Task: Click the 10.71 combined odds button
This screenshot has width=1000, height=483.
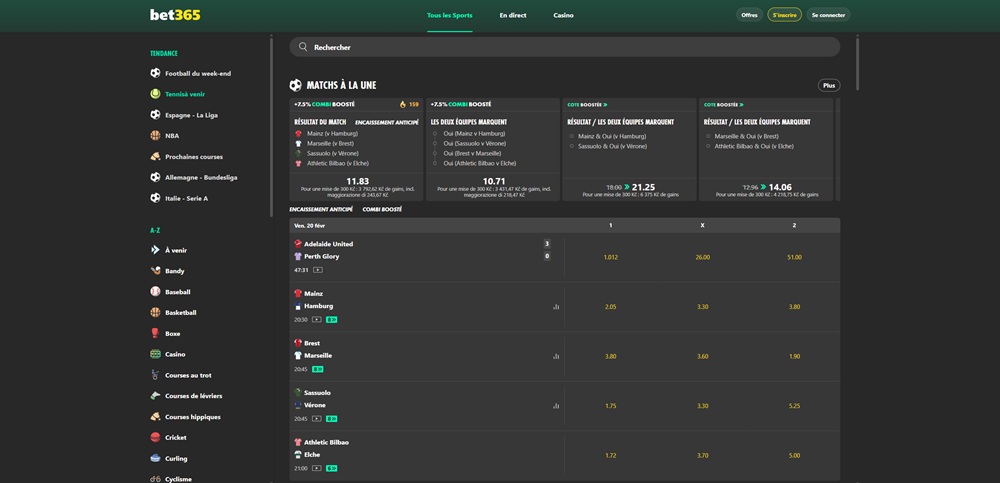Action: click(493, 189)
